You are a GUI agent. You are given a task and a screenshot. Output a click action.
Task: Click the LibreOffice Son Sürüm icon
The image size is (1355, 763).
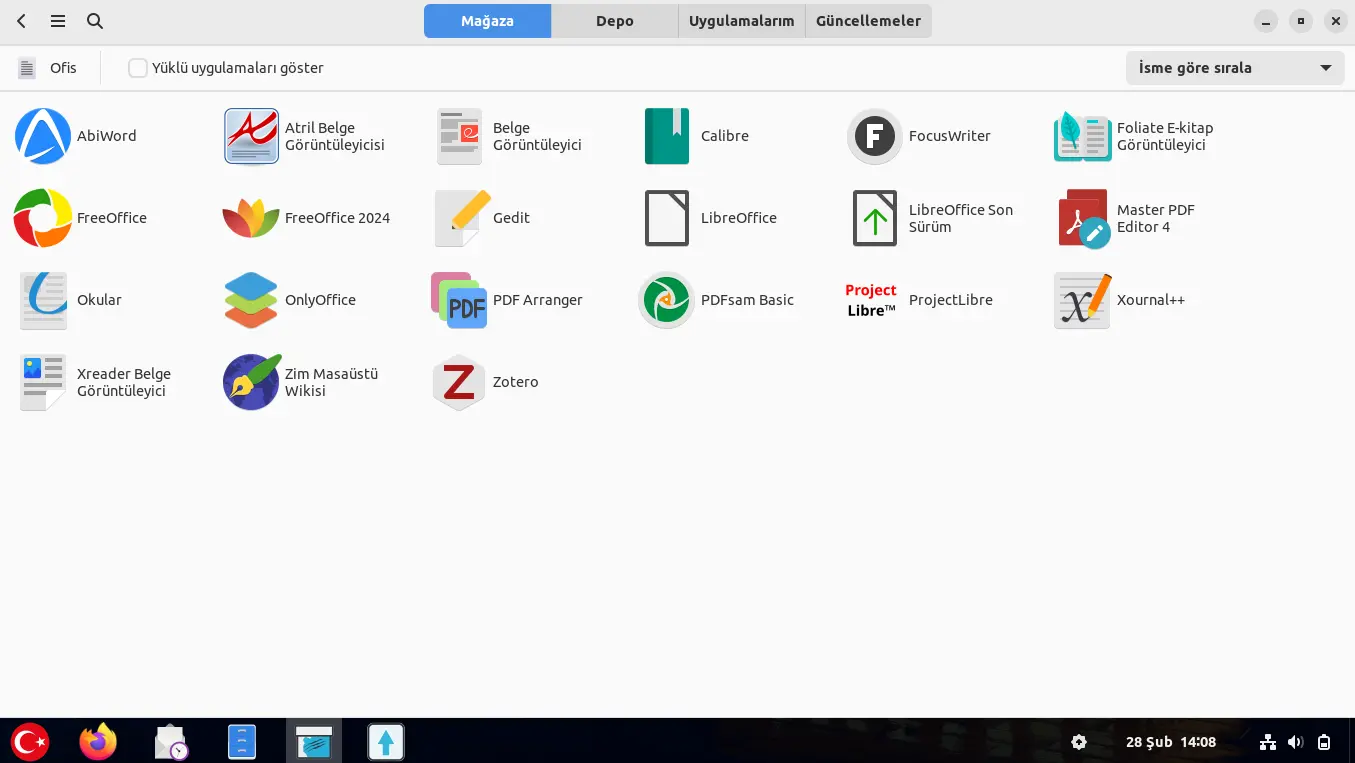[x=875, y=218]
